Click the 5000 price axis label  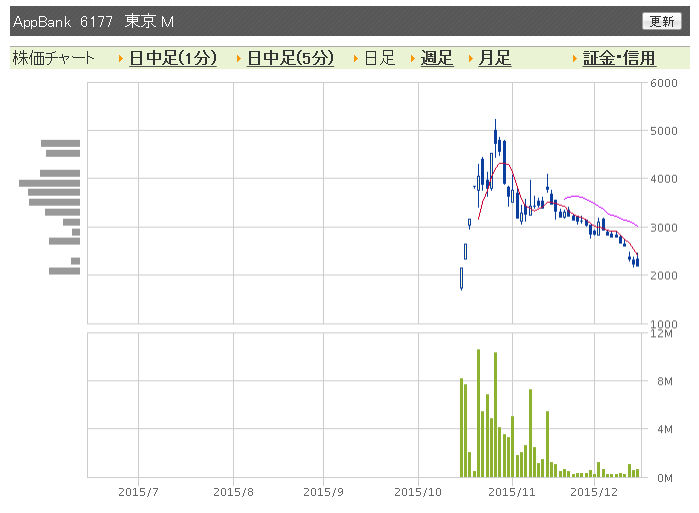pos(663,131)
